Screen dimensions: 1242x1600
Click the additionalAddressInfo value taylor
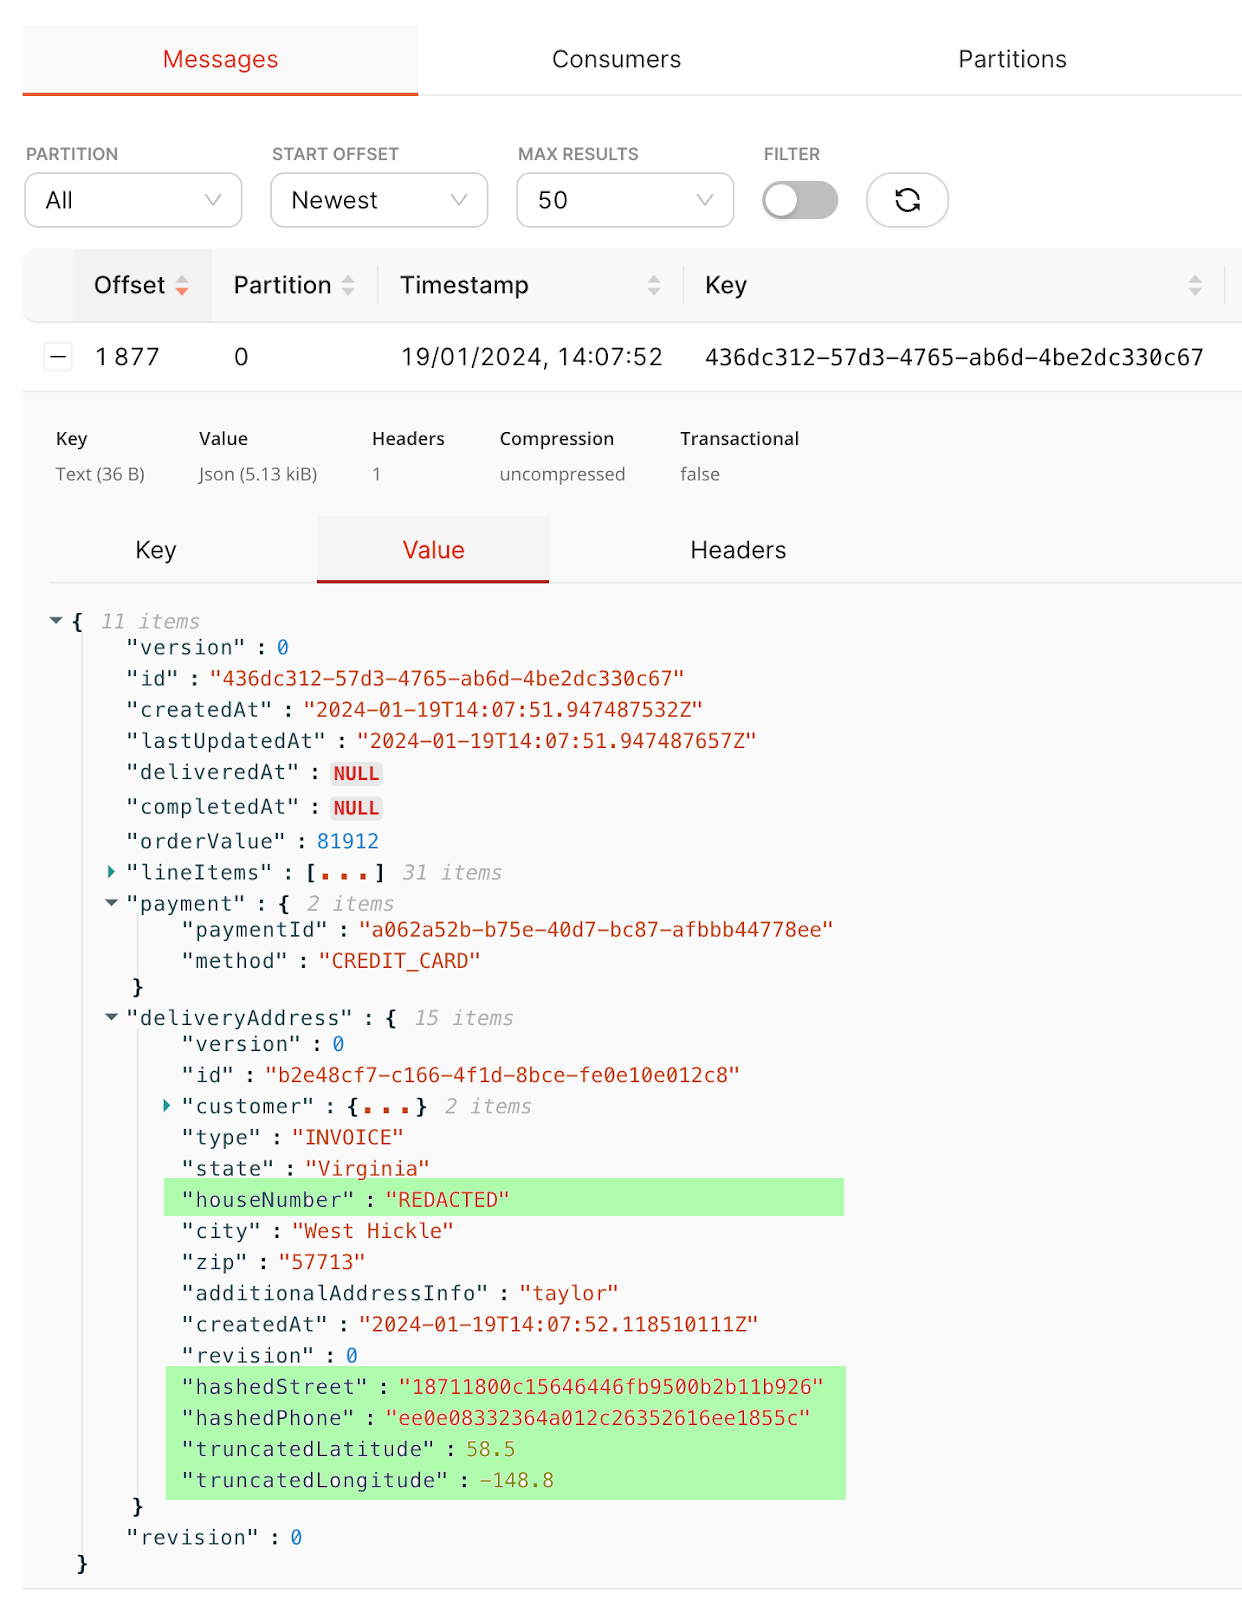[569, 1293]
